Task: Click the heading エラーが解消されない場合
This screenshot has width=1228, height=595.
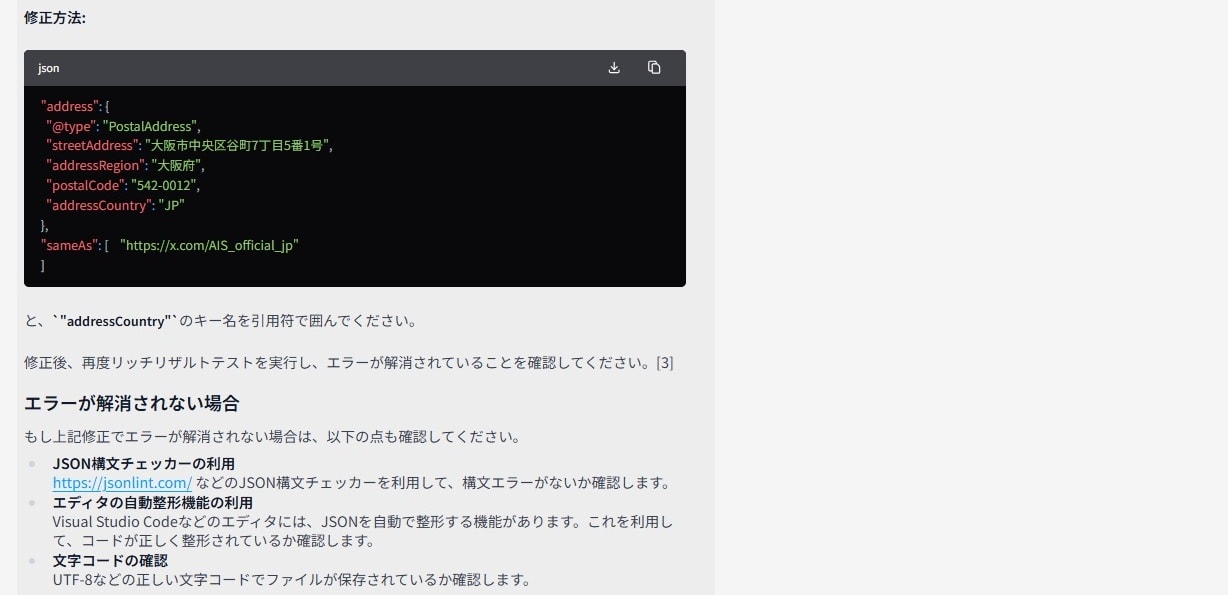Action: click(131, 403)
